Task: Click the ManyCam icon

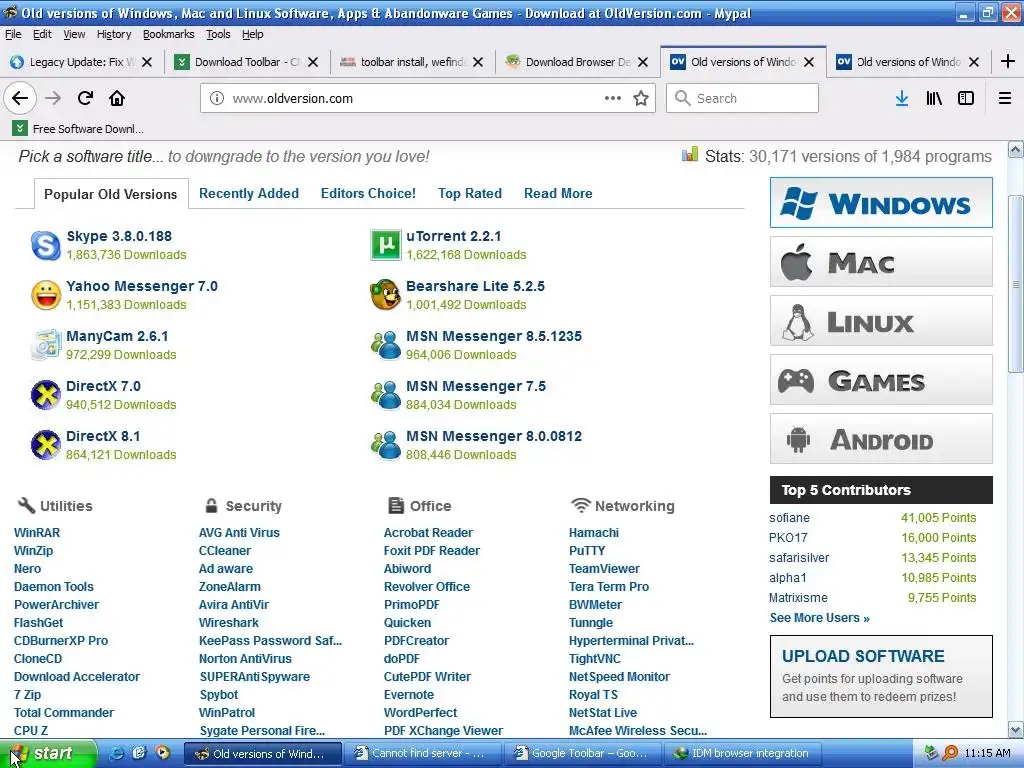Action: click(46, 345)
